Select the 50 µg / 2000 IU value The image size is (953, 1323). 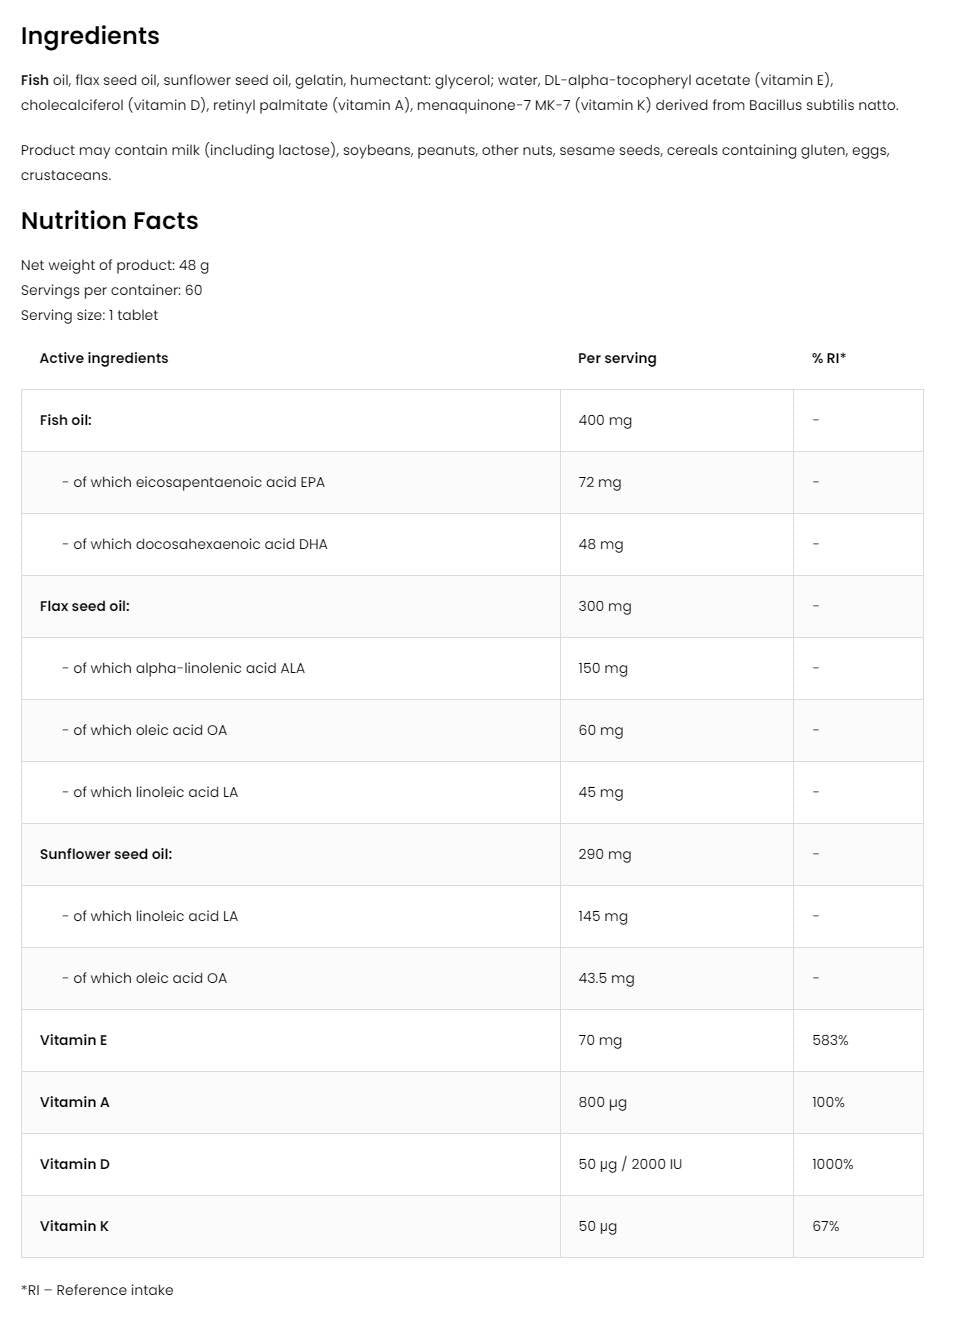click(630, 1164)
